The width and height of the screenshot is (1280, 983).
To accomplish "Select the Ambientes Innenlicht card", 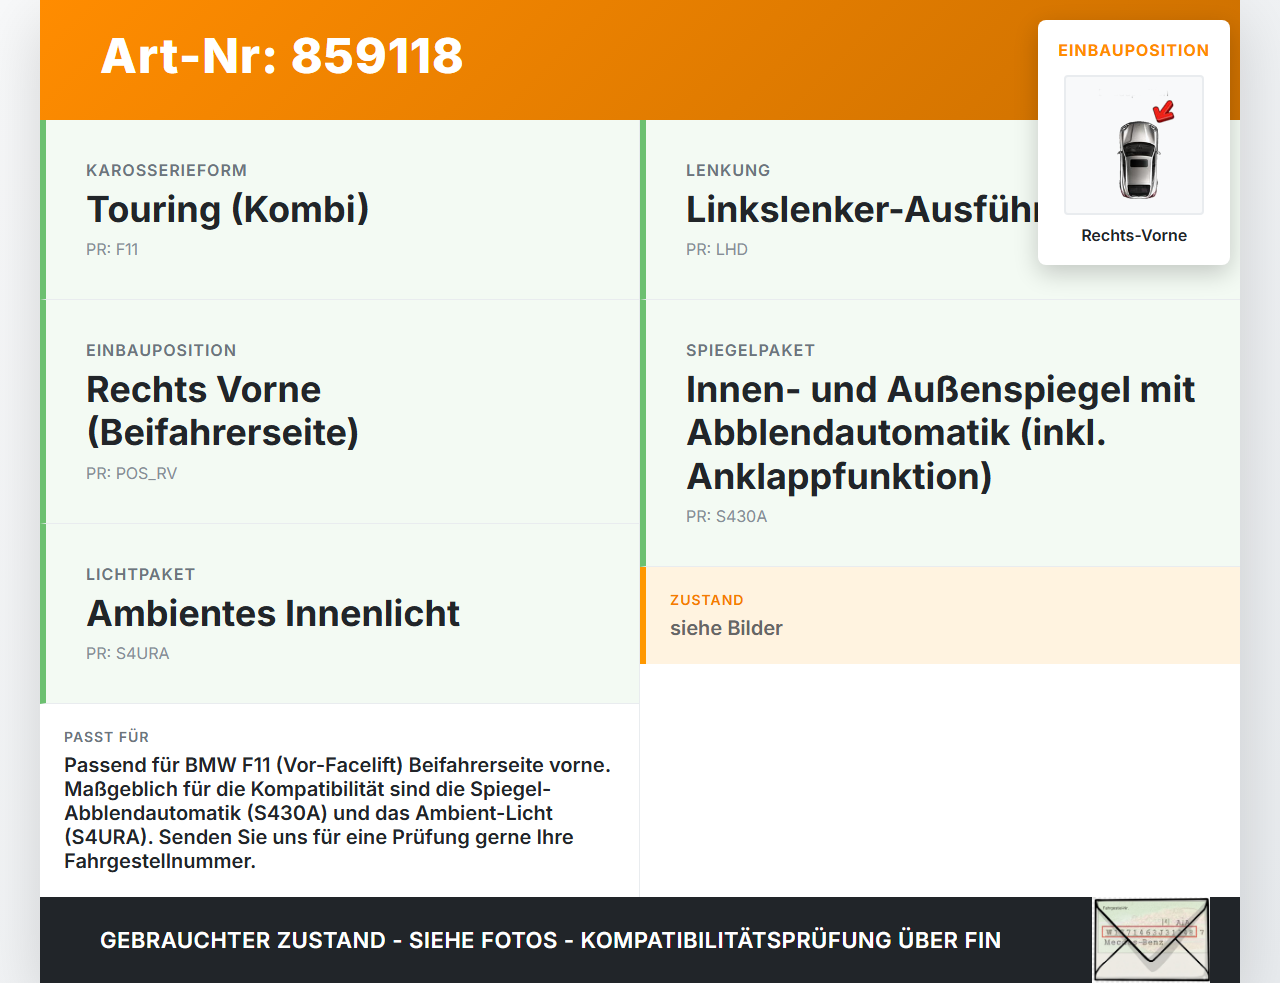I will pos(340,614).
